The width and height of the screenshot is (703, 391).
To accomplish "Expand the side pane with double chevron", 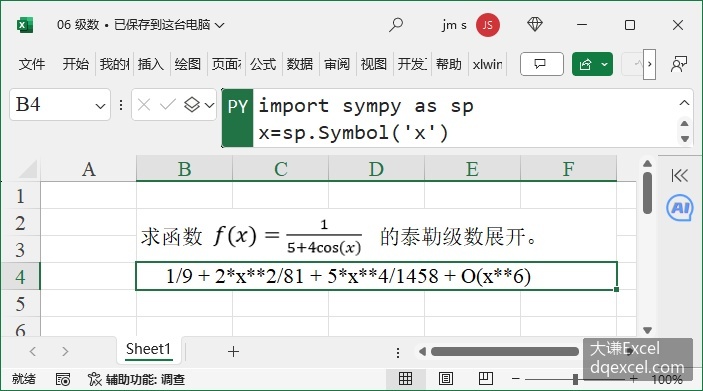I will click(679, 175).
